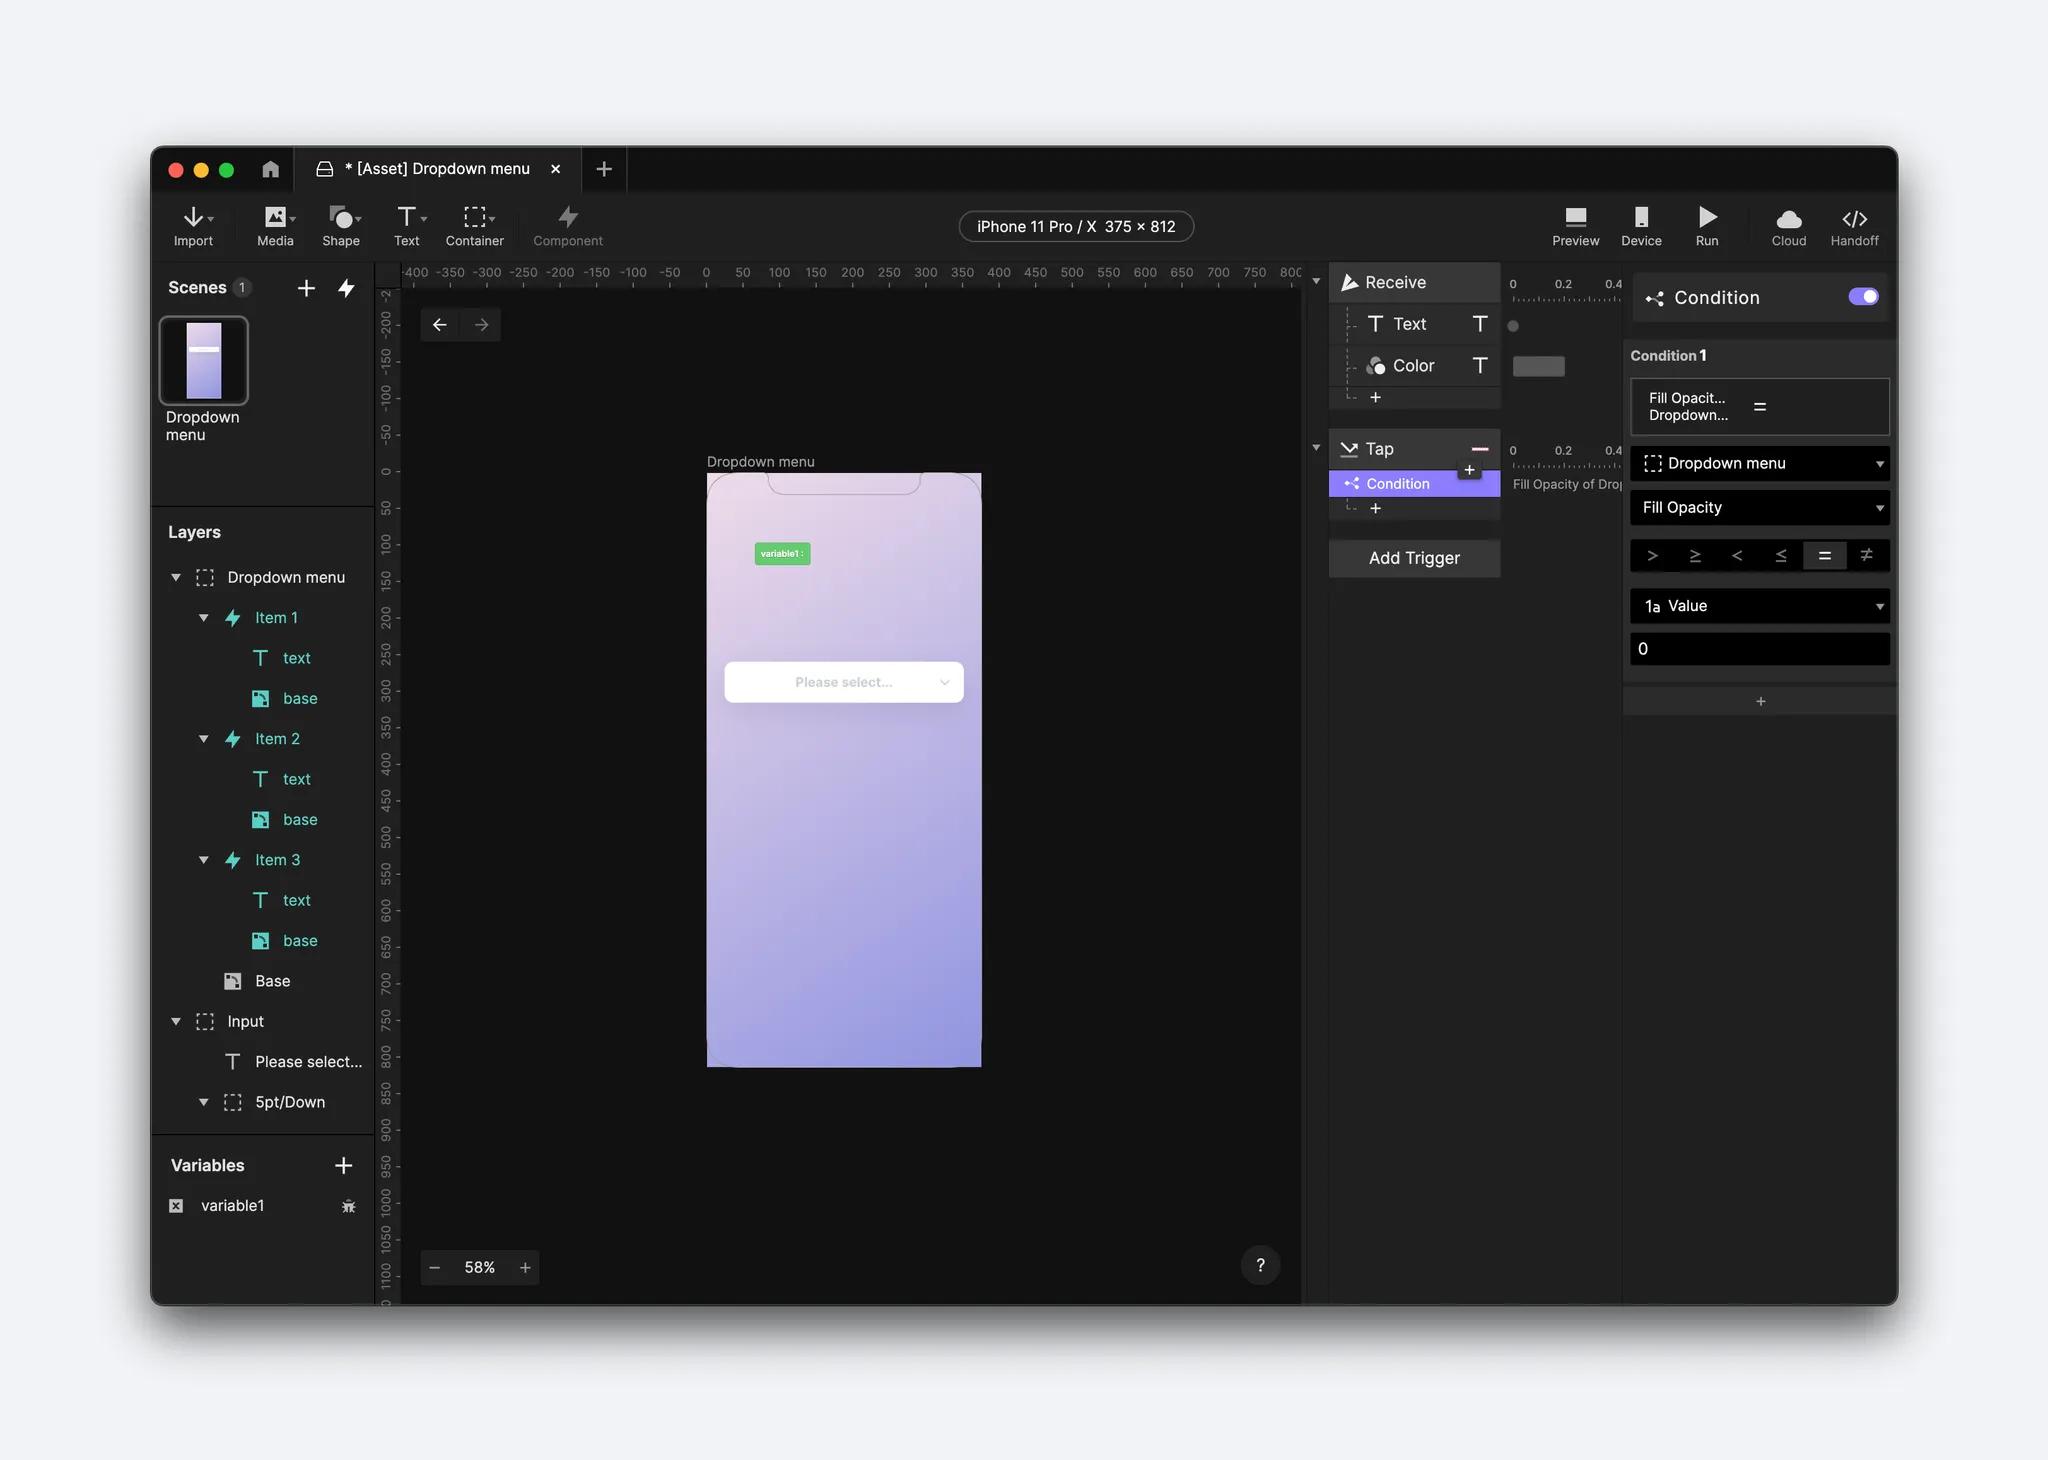The image size is (2048, 1460).
Task: Collapse the Item 3 layer group
Action: point(204,860)
